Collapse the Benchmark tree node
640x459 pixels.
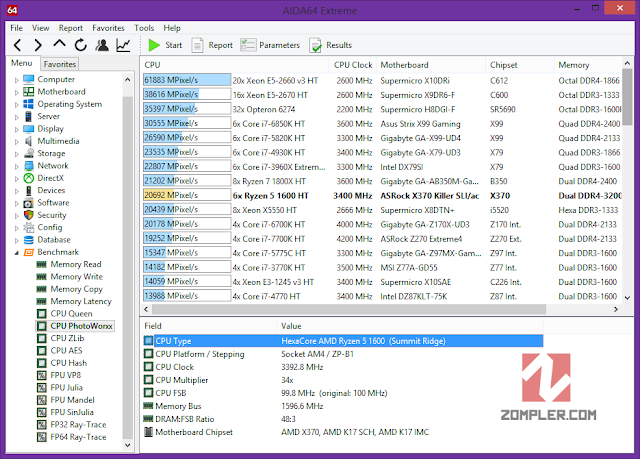coord(16,253)
